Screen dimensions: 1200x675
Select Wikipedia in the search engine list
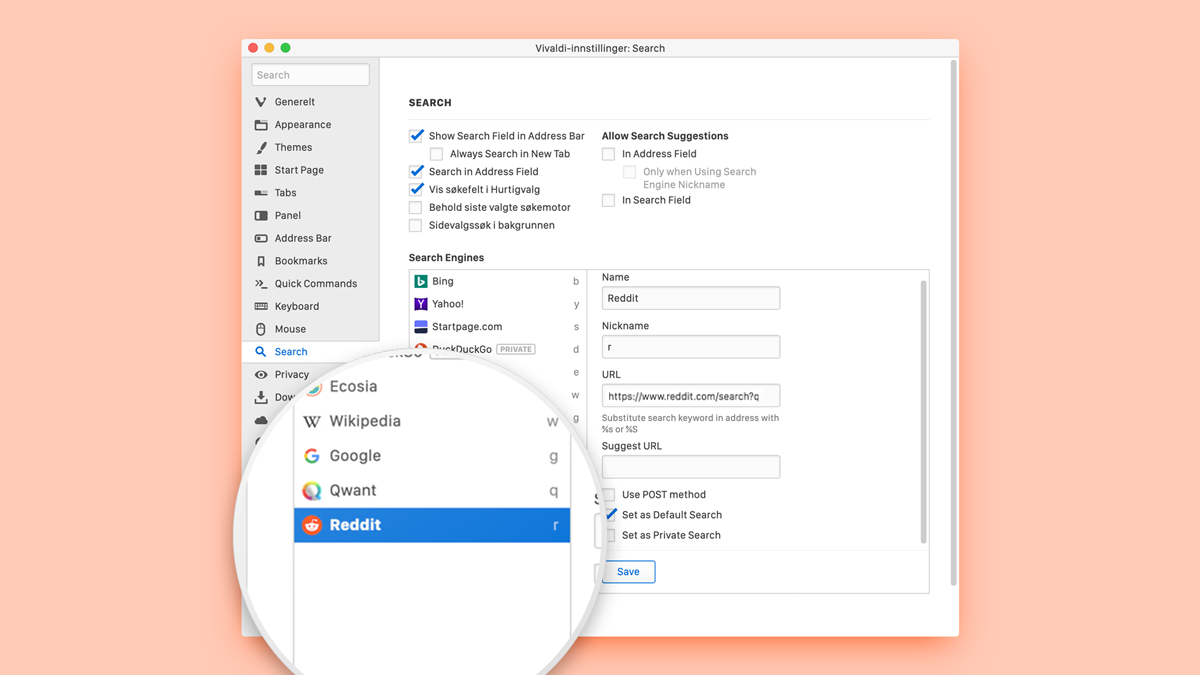click(432, 421)
